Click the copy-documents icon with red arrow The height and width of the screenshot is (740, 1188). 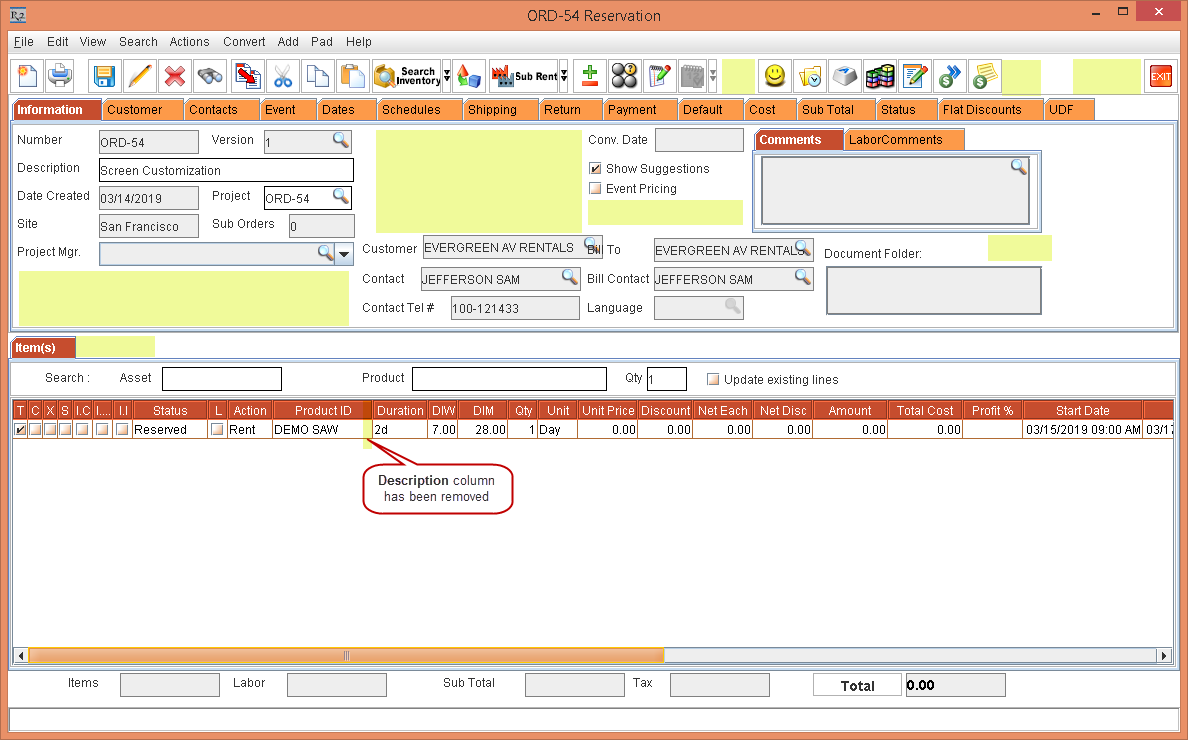[x=248, y=76]
